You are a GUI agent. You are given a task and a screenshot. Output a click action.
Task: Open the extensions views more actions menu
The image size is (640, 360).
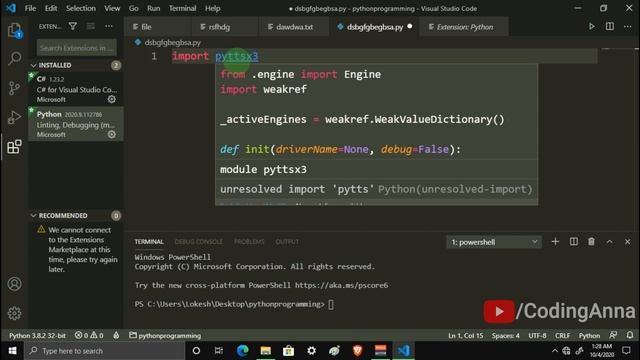[x=109, y=26]
